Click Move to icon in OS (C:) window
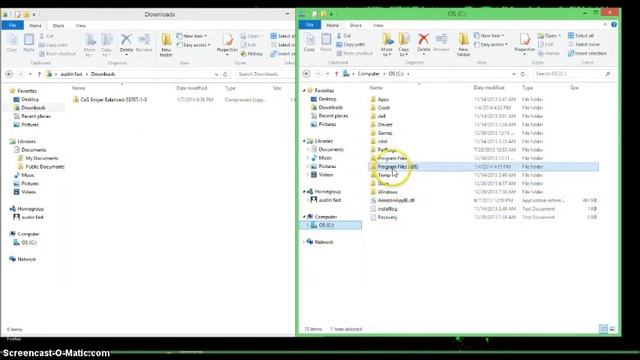The image size is (640, 360). (x=387, y=44)
